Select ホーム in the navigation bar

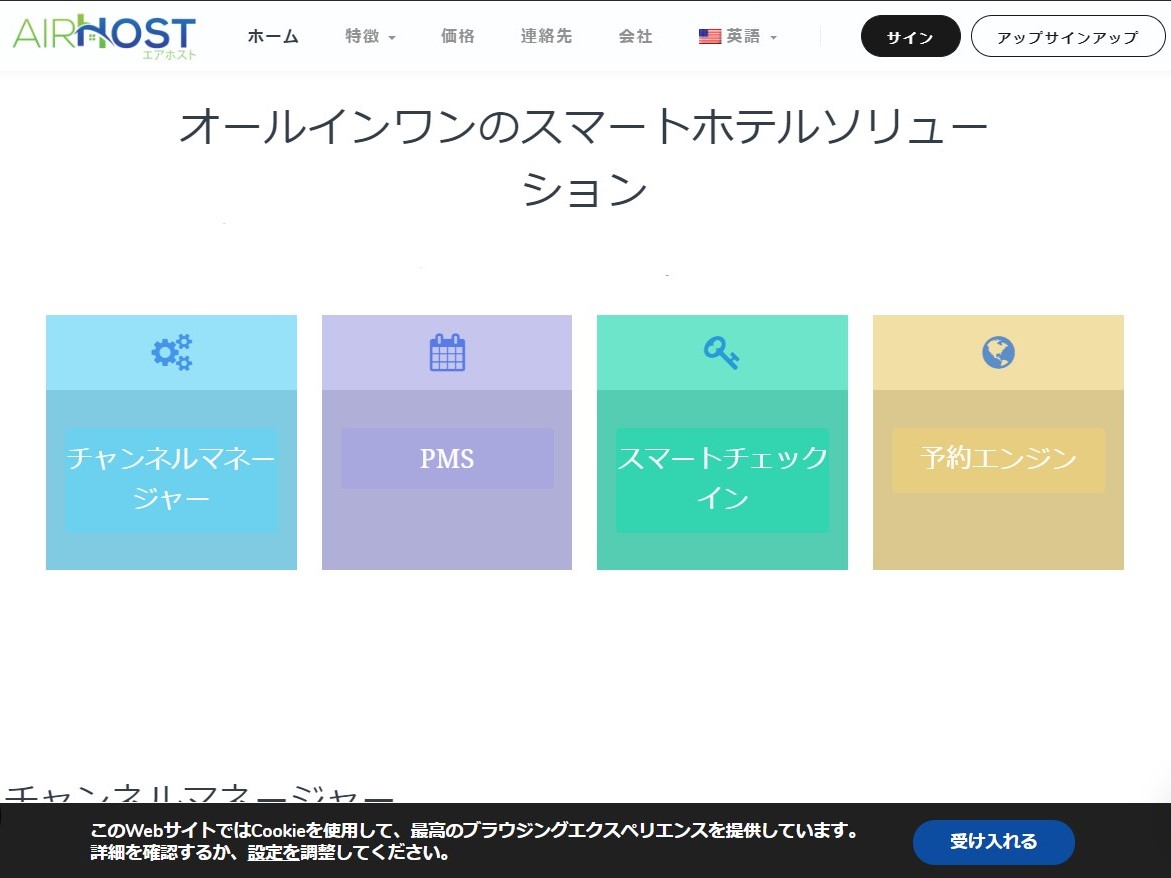(272, 35)
